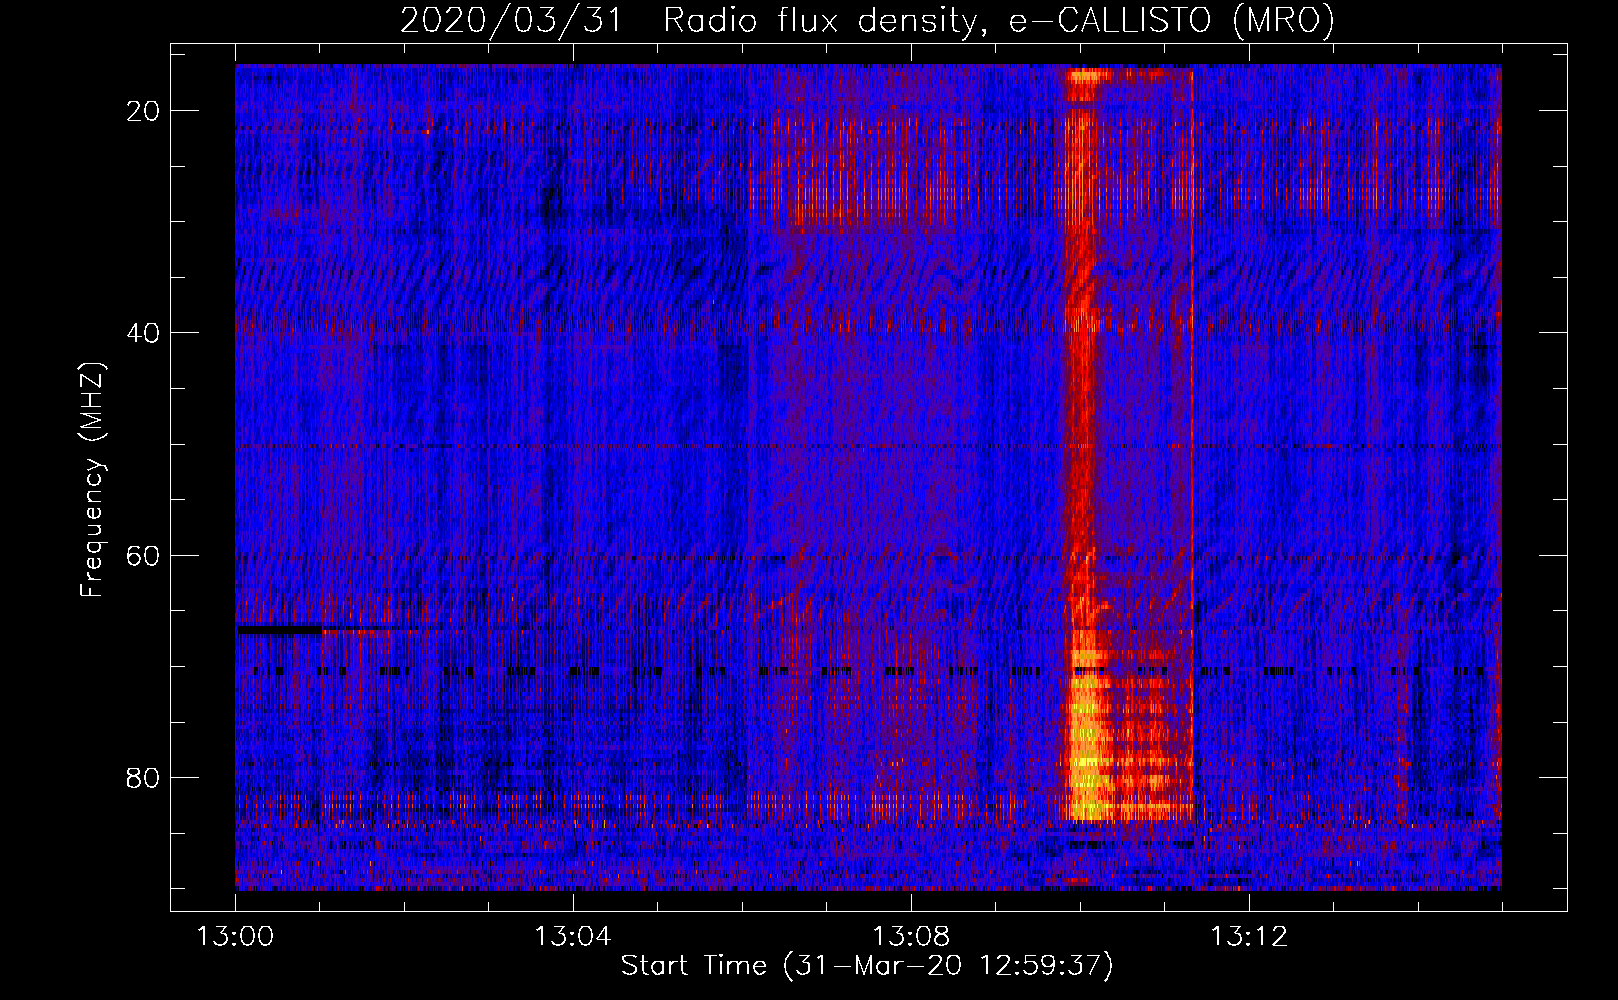The height and width of the screenshot is (1000, 1618).
Task: Click the 80 frequency tick label
Action: pyautogui.click(x=144, y=777)
